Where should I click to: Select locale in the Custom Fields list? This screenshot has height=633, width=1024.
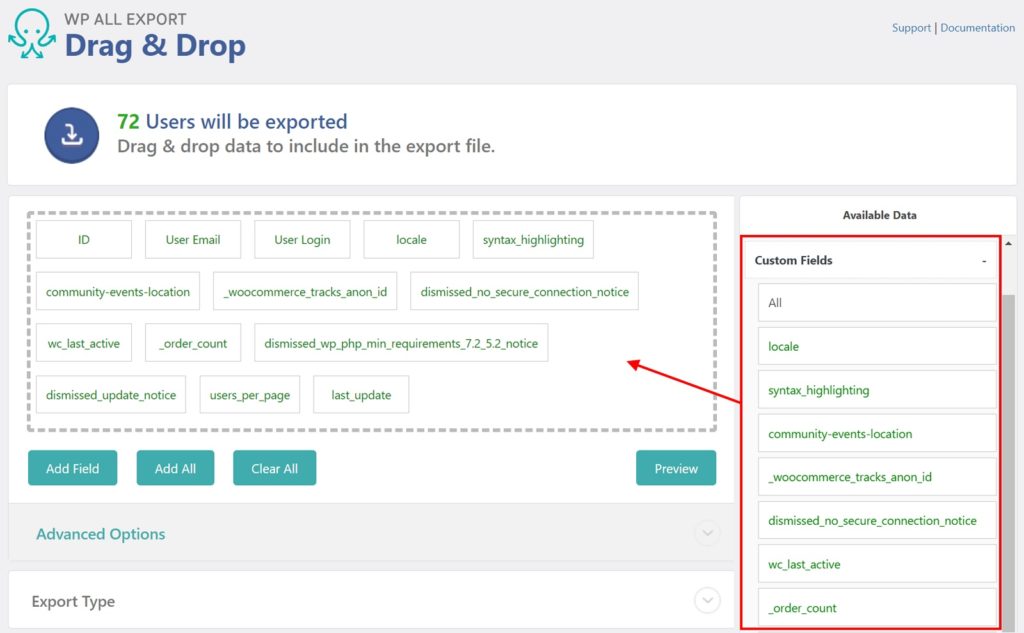click(875, 346)
